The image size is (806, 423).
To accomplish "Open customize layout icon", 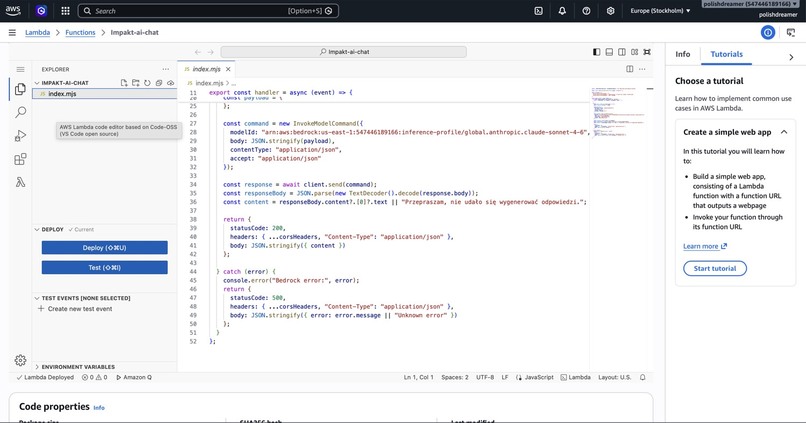I will coord(635,52).
